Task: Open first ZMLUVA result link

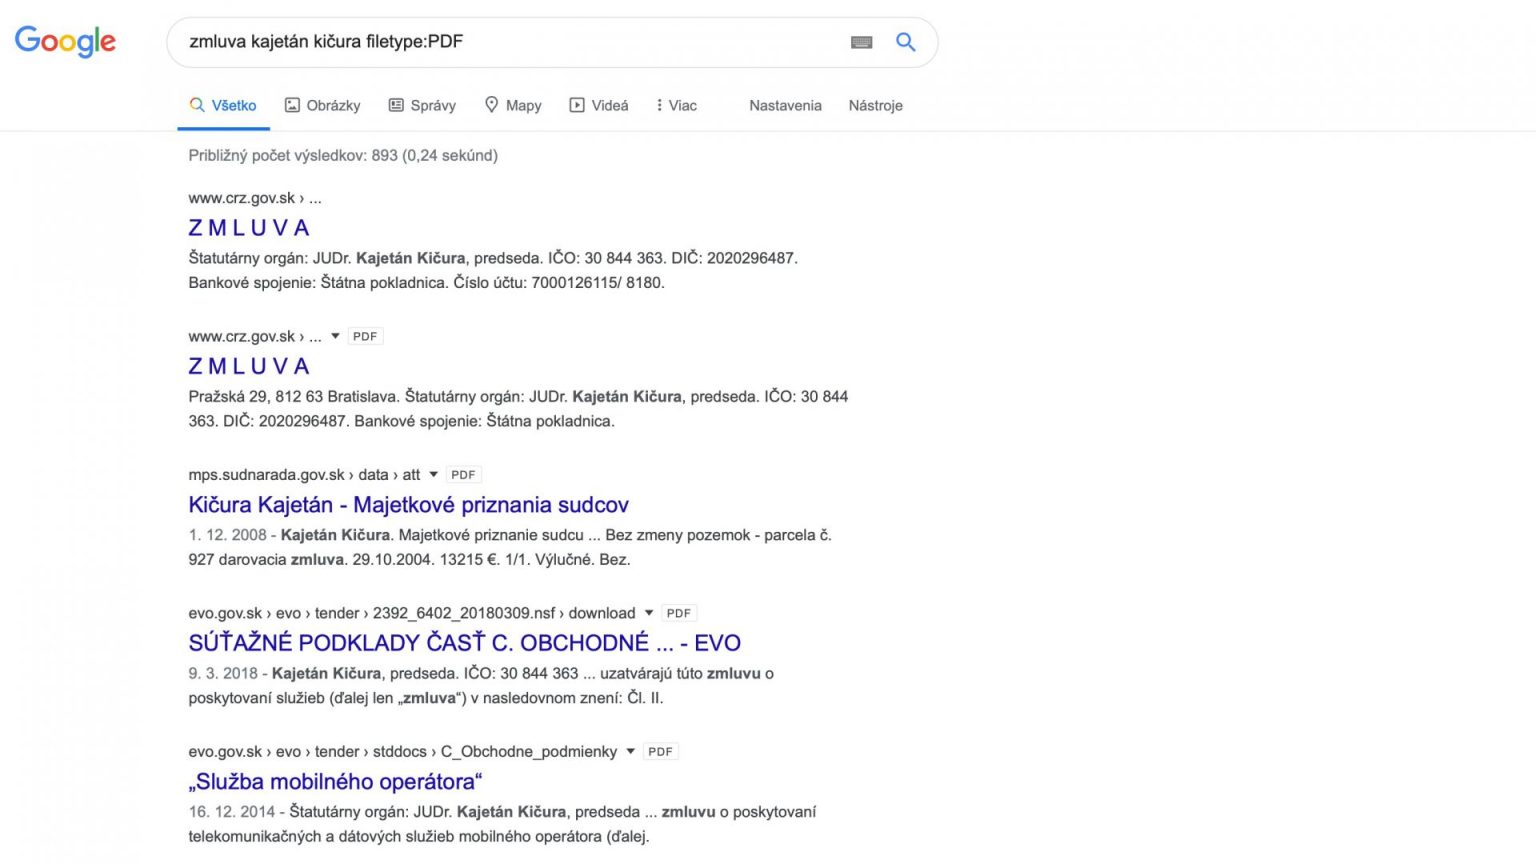Action: (249, 228)
